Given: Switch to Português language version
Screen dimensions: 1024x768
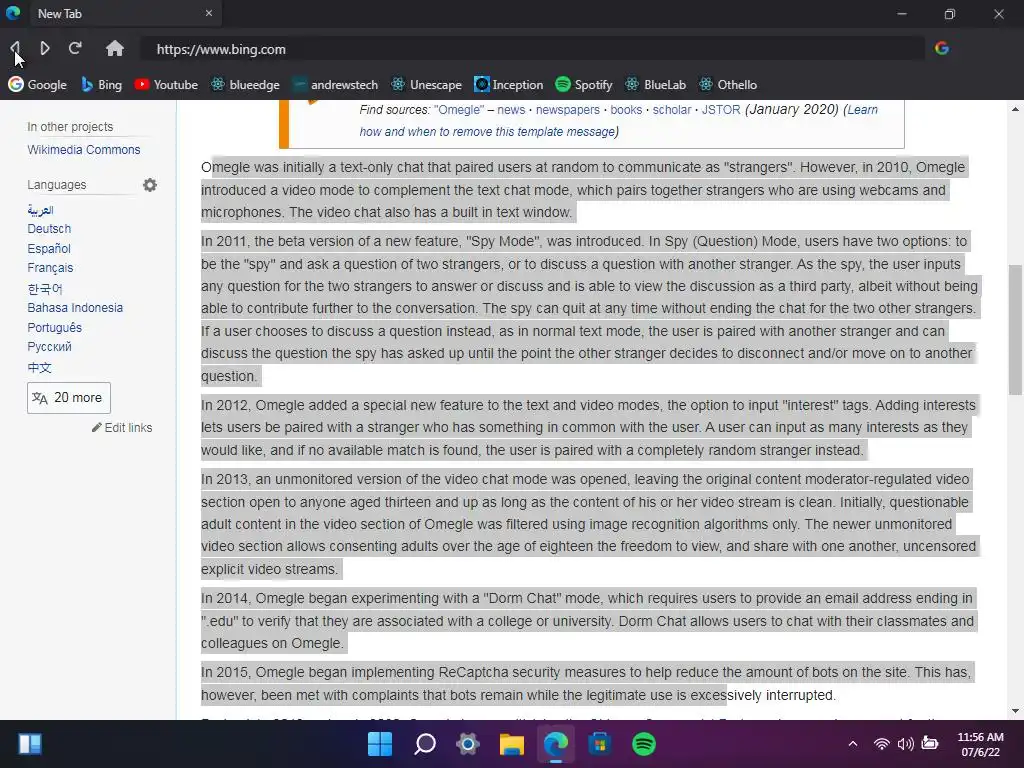Looking at the screenshot, I should (x=54, y=327).
